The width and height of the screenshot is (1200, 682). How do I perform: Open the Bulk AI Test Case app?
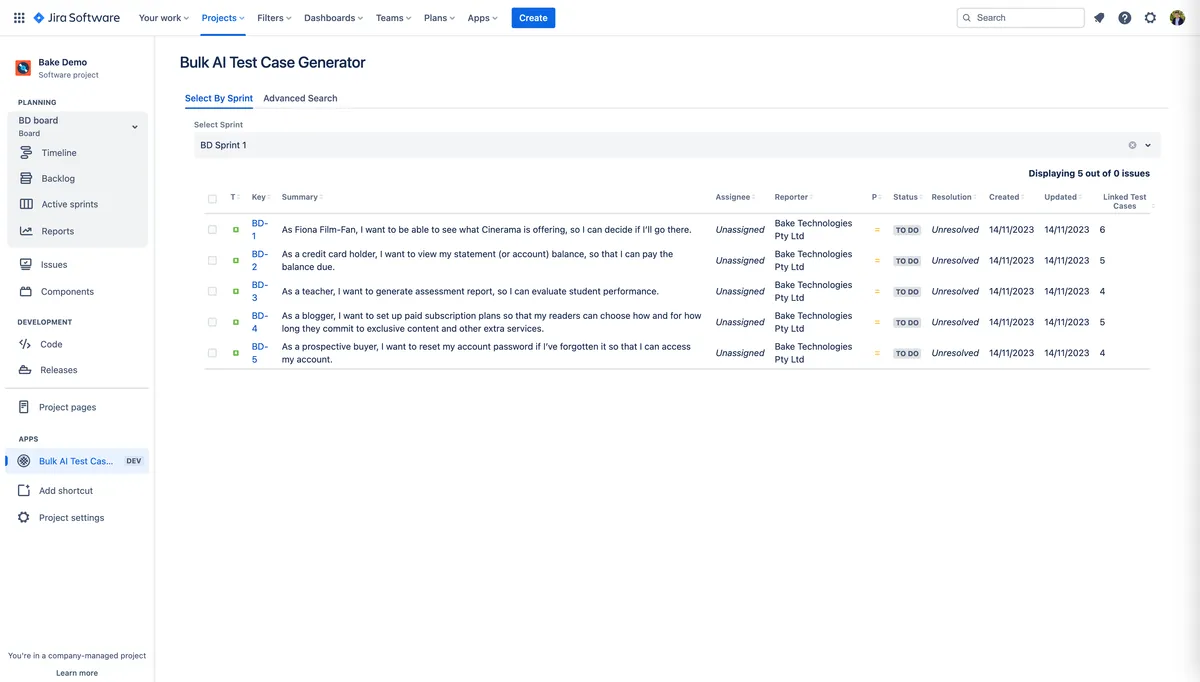point(77,460)
